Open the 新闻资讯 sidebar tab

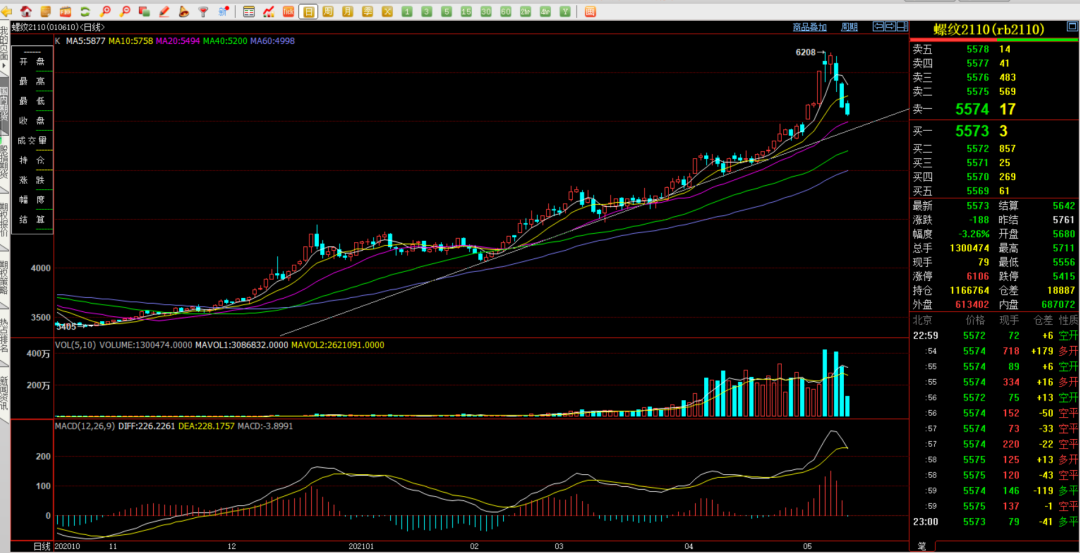(x=4, y=395)
